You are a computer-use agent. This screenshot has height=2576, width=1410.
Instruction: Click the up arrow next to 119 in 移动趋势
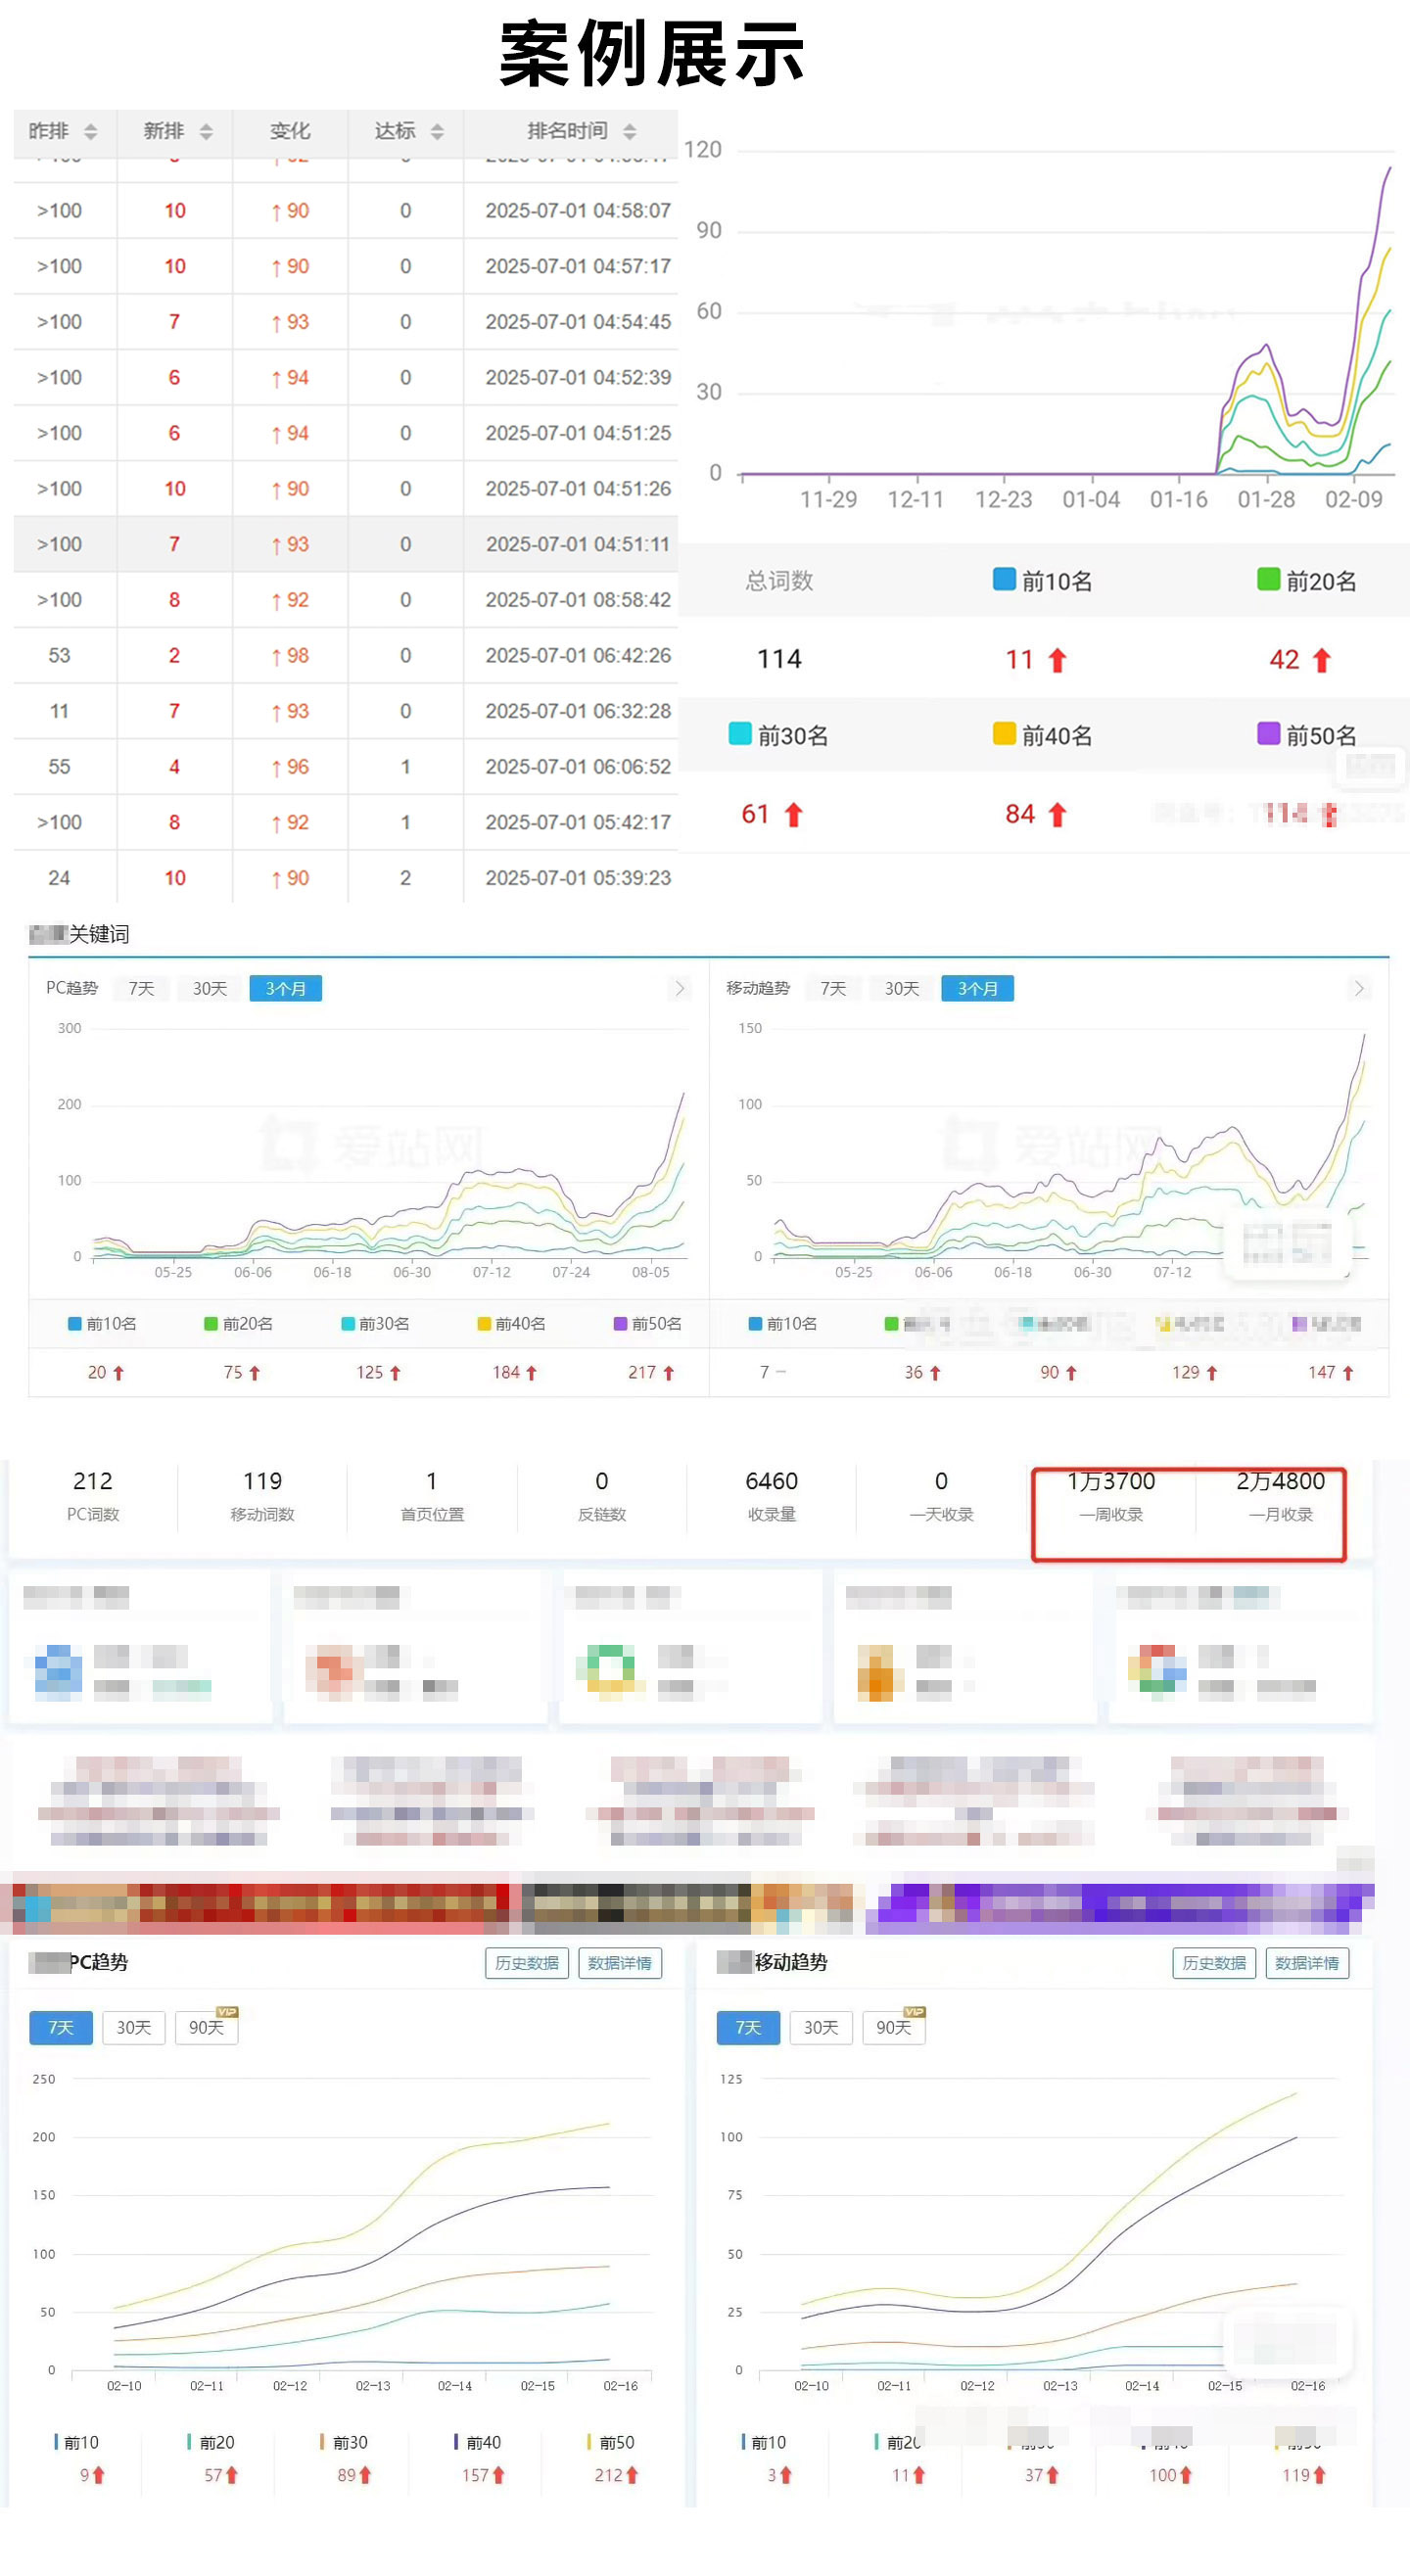click(x=1319, y=2475)
